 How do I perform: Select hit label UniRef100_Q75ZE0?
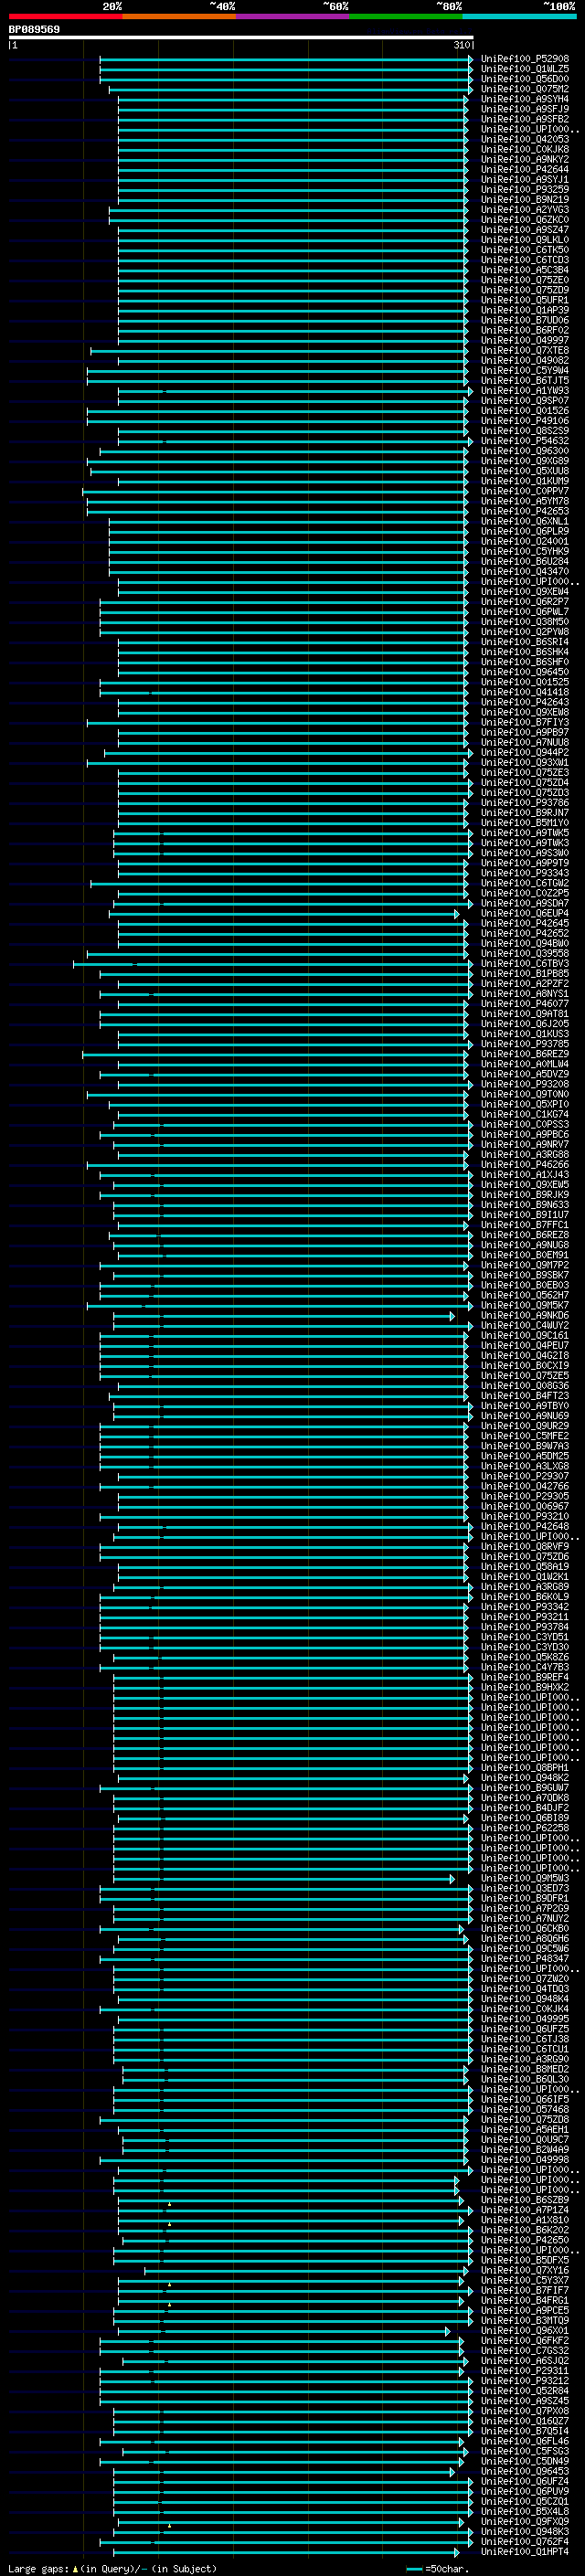[525, 280]
